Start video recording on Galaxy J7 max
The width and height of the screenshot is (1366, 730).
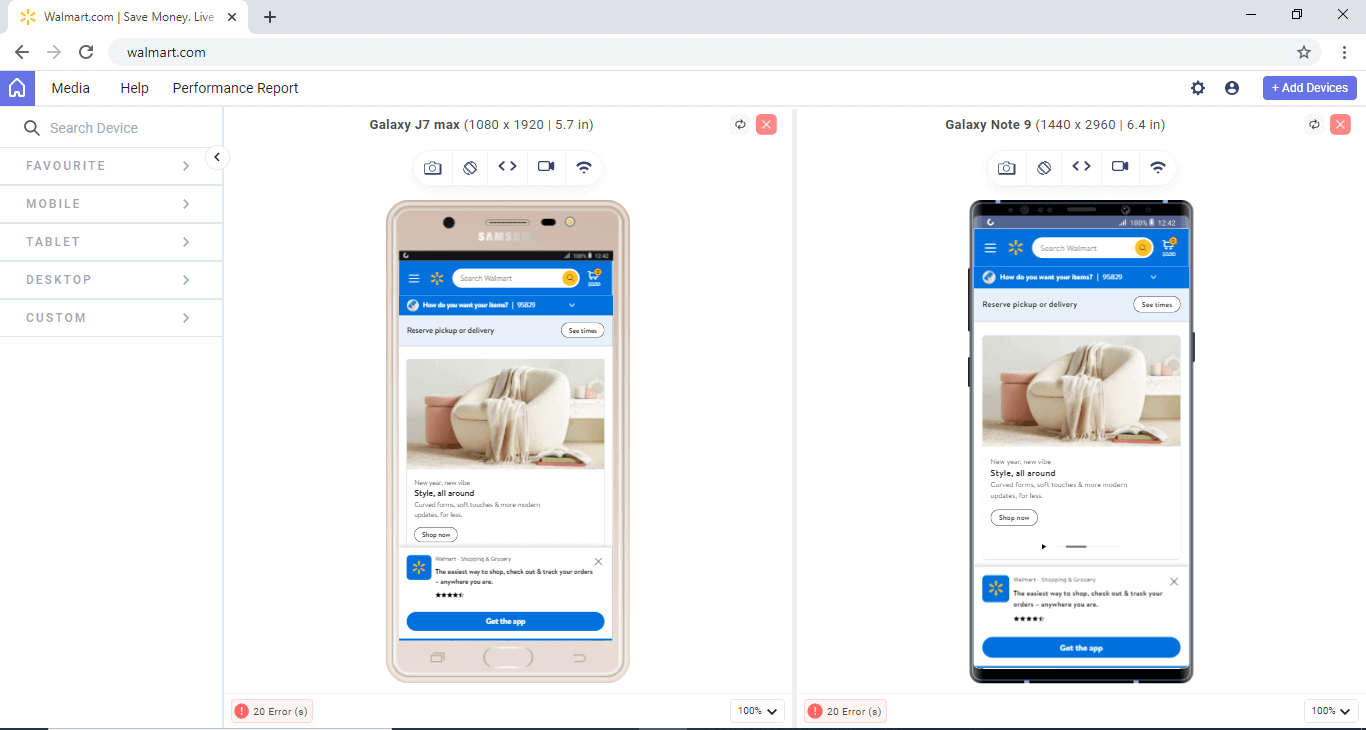[546, 167]
